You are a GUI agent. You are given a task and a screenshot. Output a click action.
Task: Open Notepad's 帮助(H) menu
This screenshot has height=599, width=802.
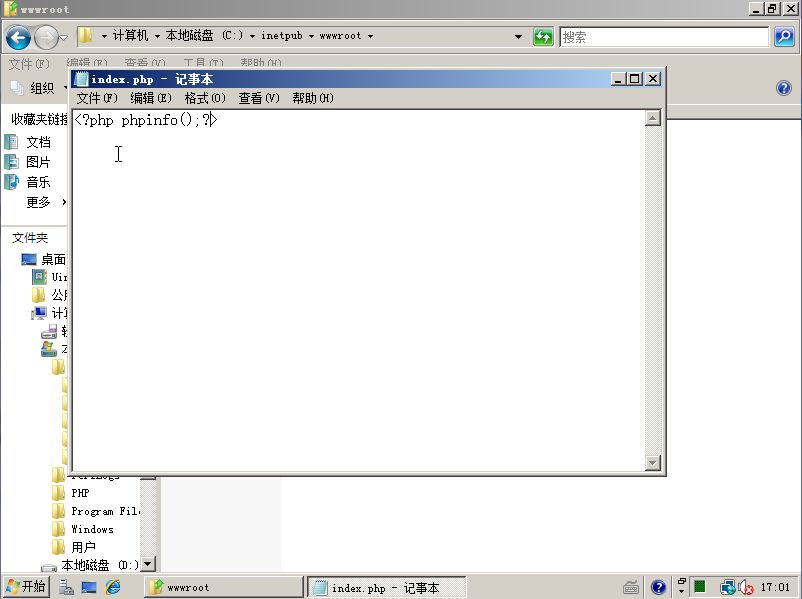(313, 98)
